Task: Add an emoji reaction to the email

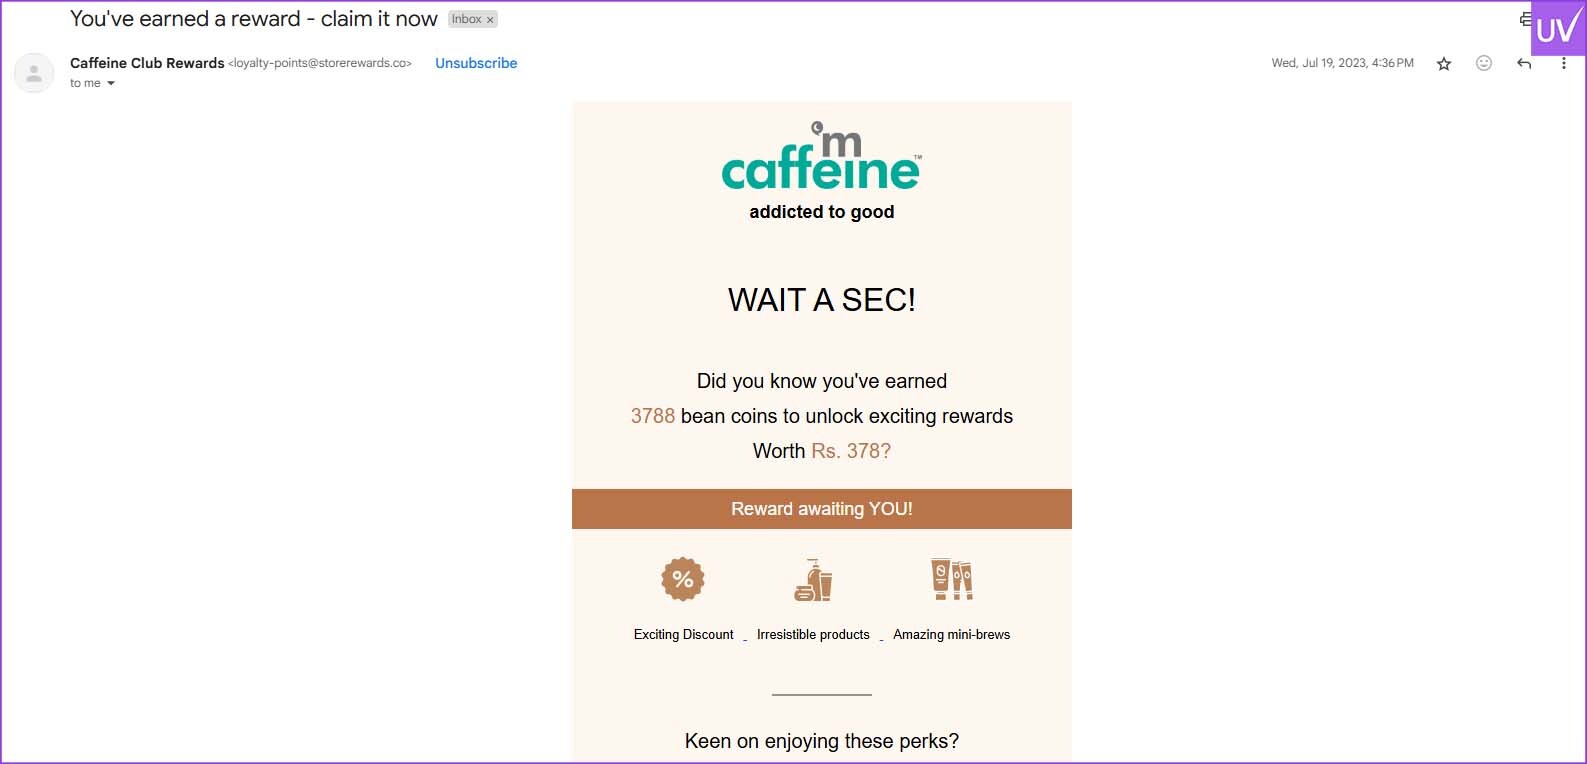Action: click(x=1484, y=63)
